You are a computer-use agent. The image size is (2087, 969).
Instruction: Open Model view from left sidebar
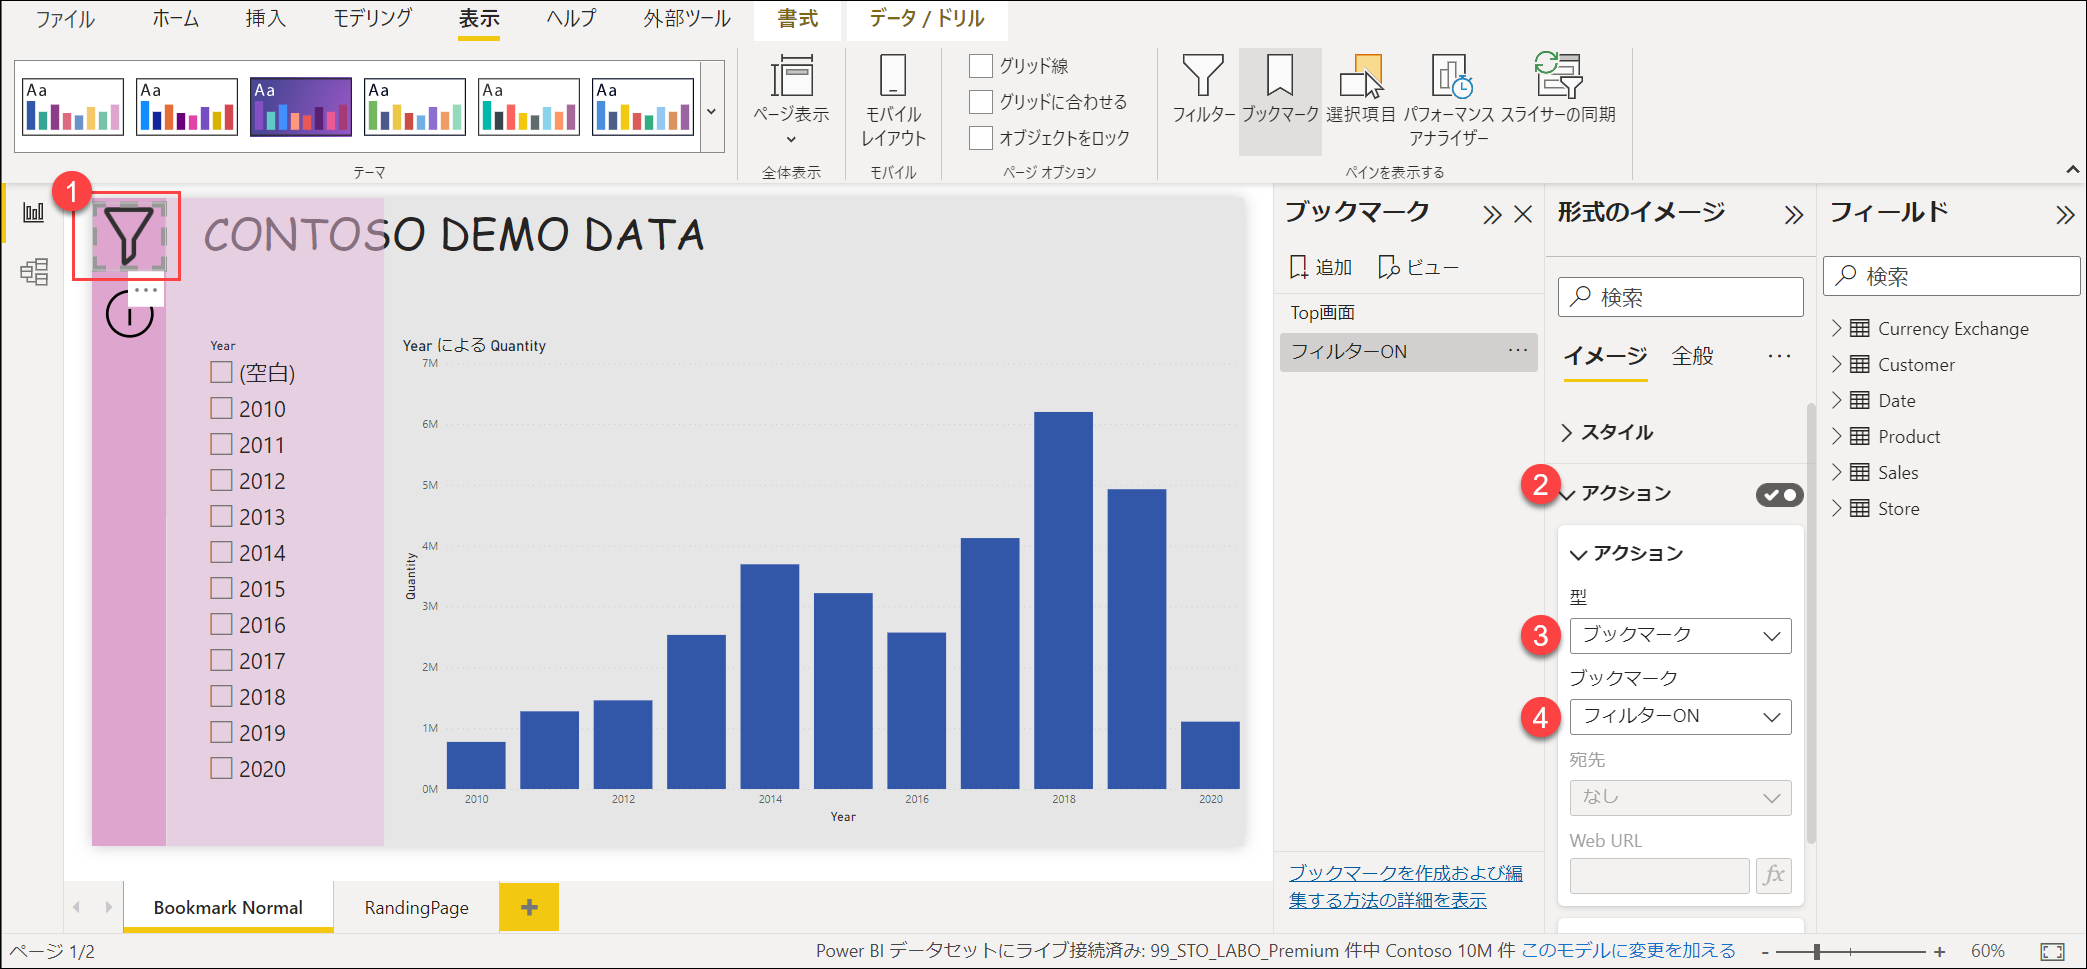34,271
